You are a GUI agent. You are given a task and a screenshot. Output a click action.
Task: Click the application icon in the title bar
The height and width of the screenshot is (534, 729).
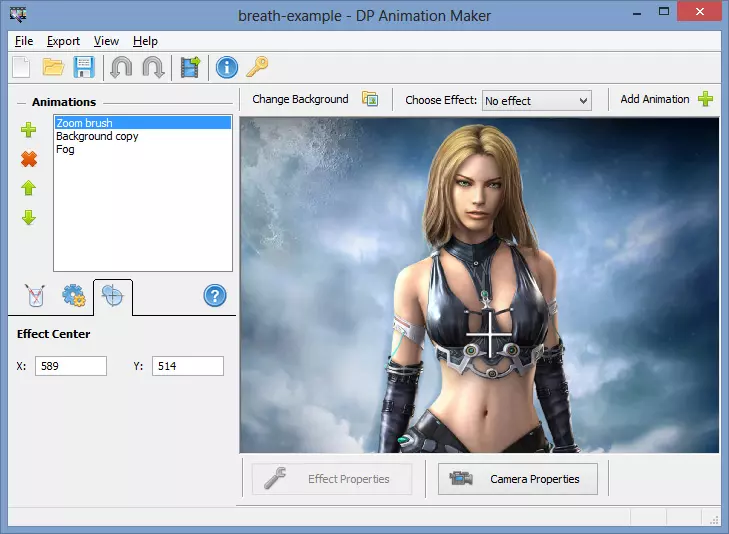pyautogui.click(x=18, y=14)
